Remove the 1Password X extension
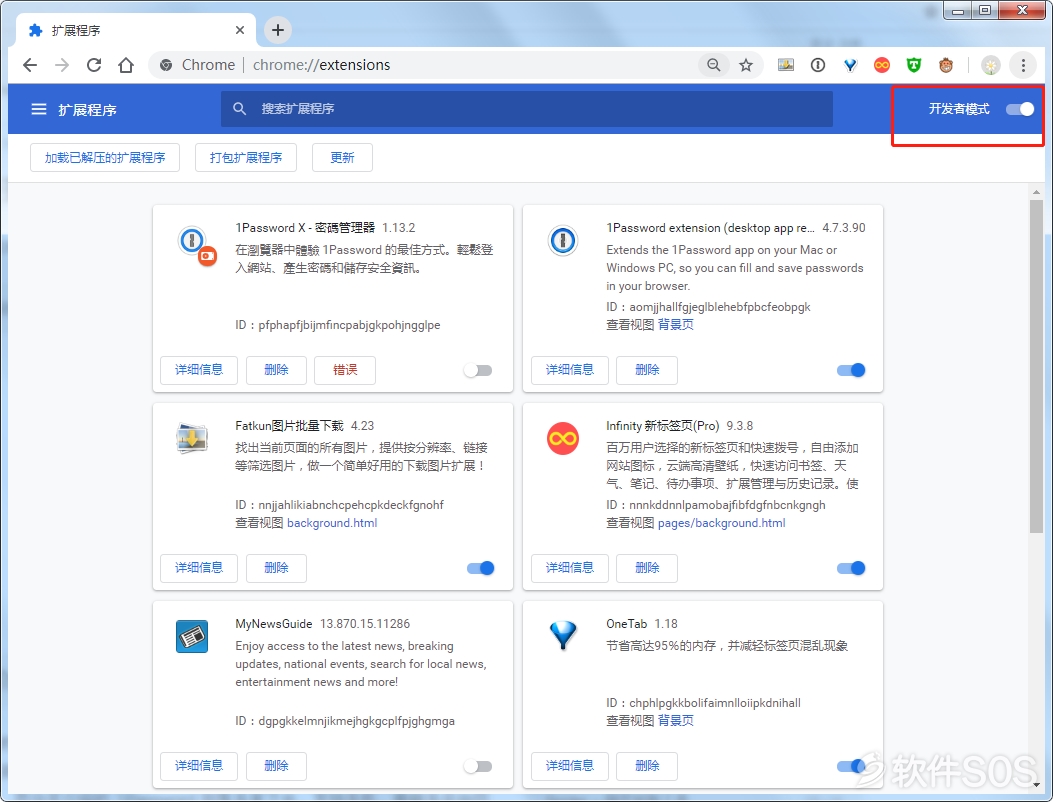Screen dimensions: 1053x802 click(x=276, y=370)
